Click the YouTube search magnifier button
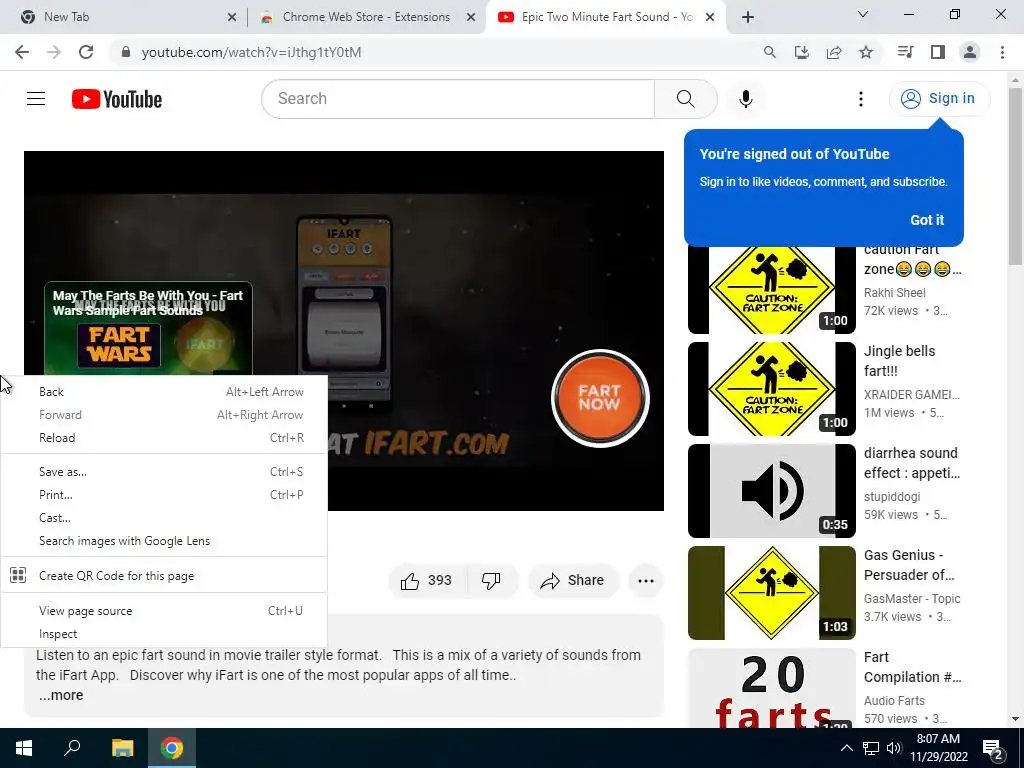 686,99
